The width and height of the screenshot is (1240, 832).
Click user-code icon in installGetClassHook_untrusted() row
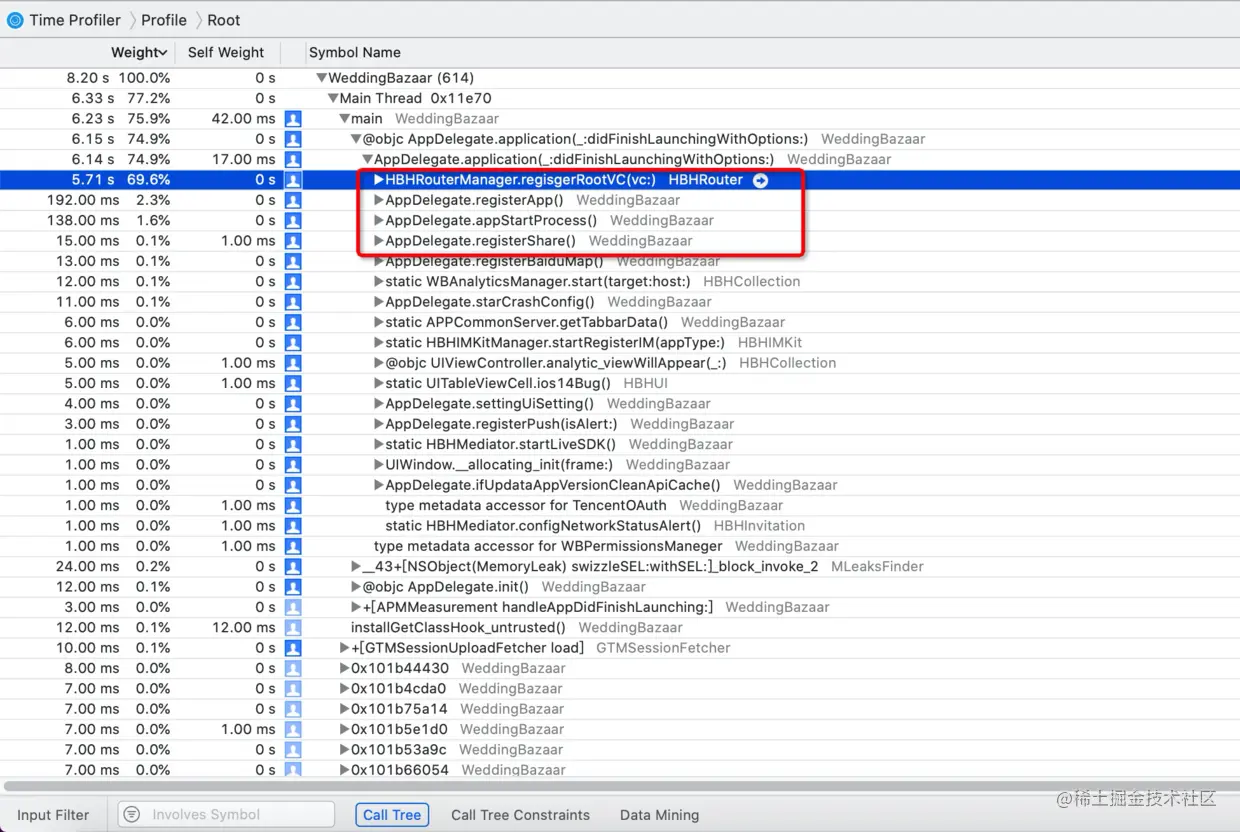293,627
